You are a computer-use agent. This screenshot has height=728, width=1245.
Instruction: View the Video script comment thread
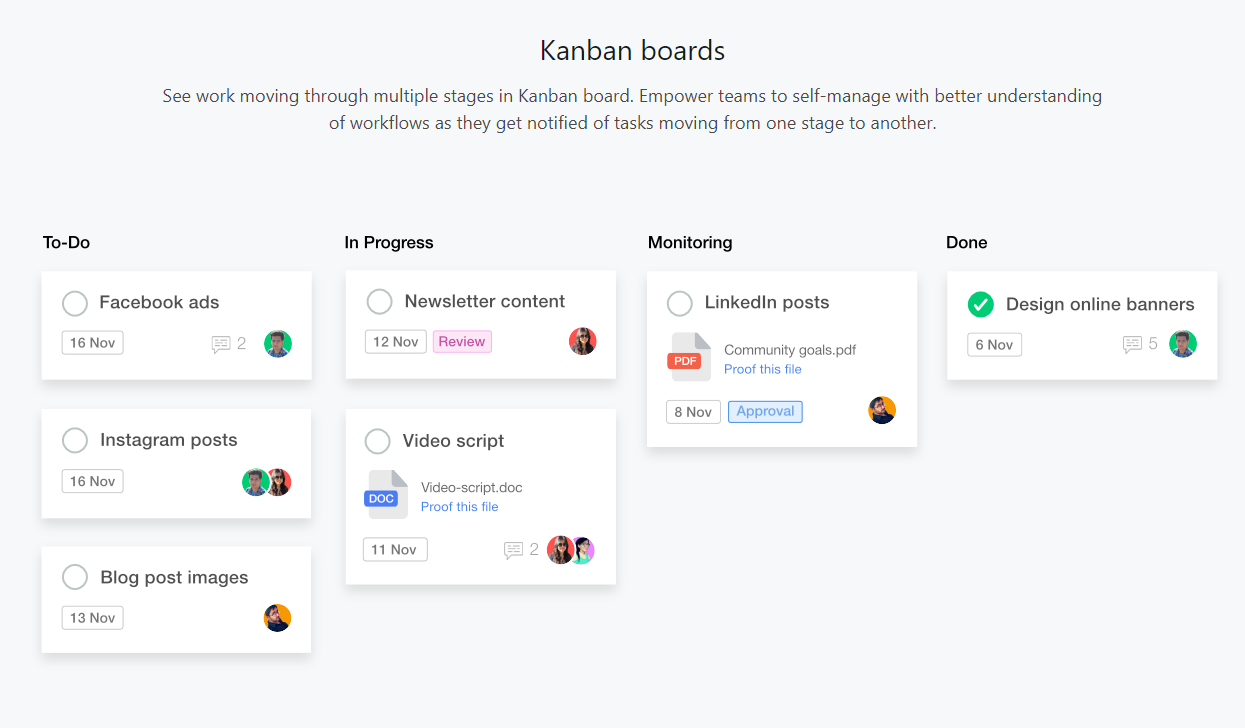[516, 549]
